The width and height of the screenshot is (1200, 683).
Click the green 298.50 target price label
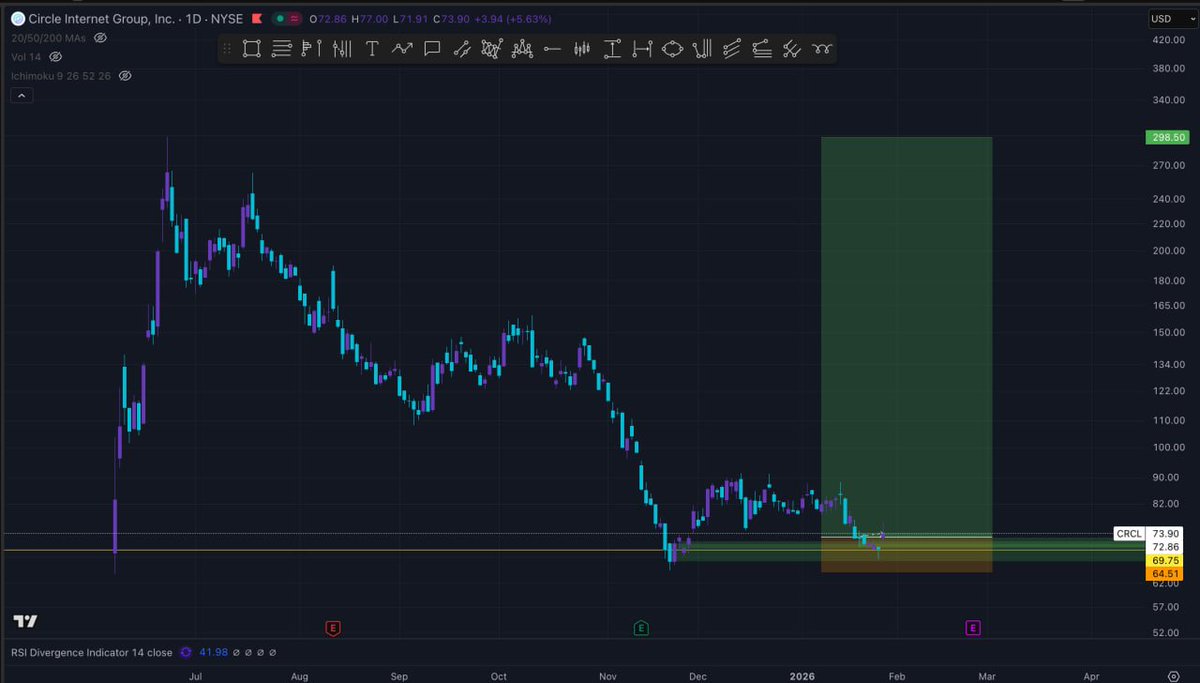click(1169, 137)
